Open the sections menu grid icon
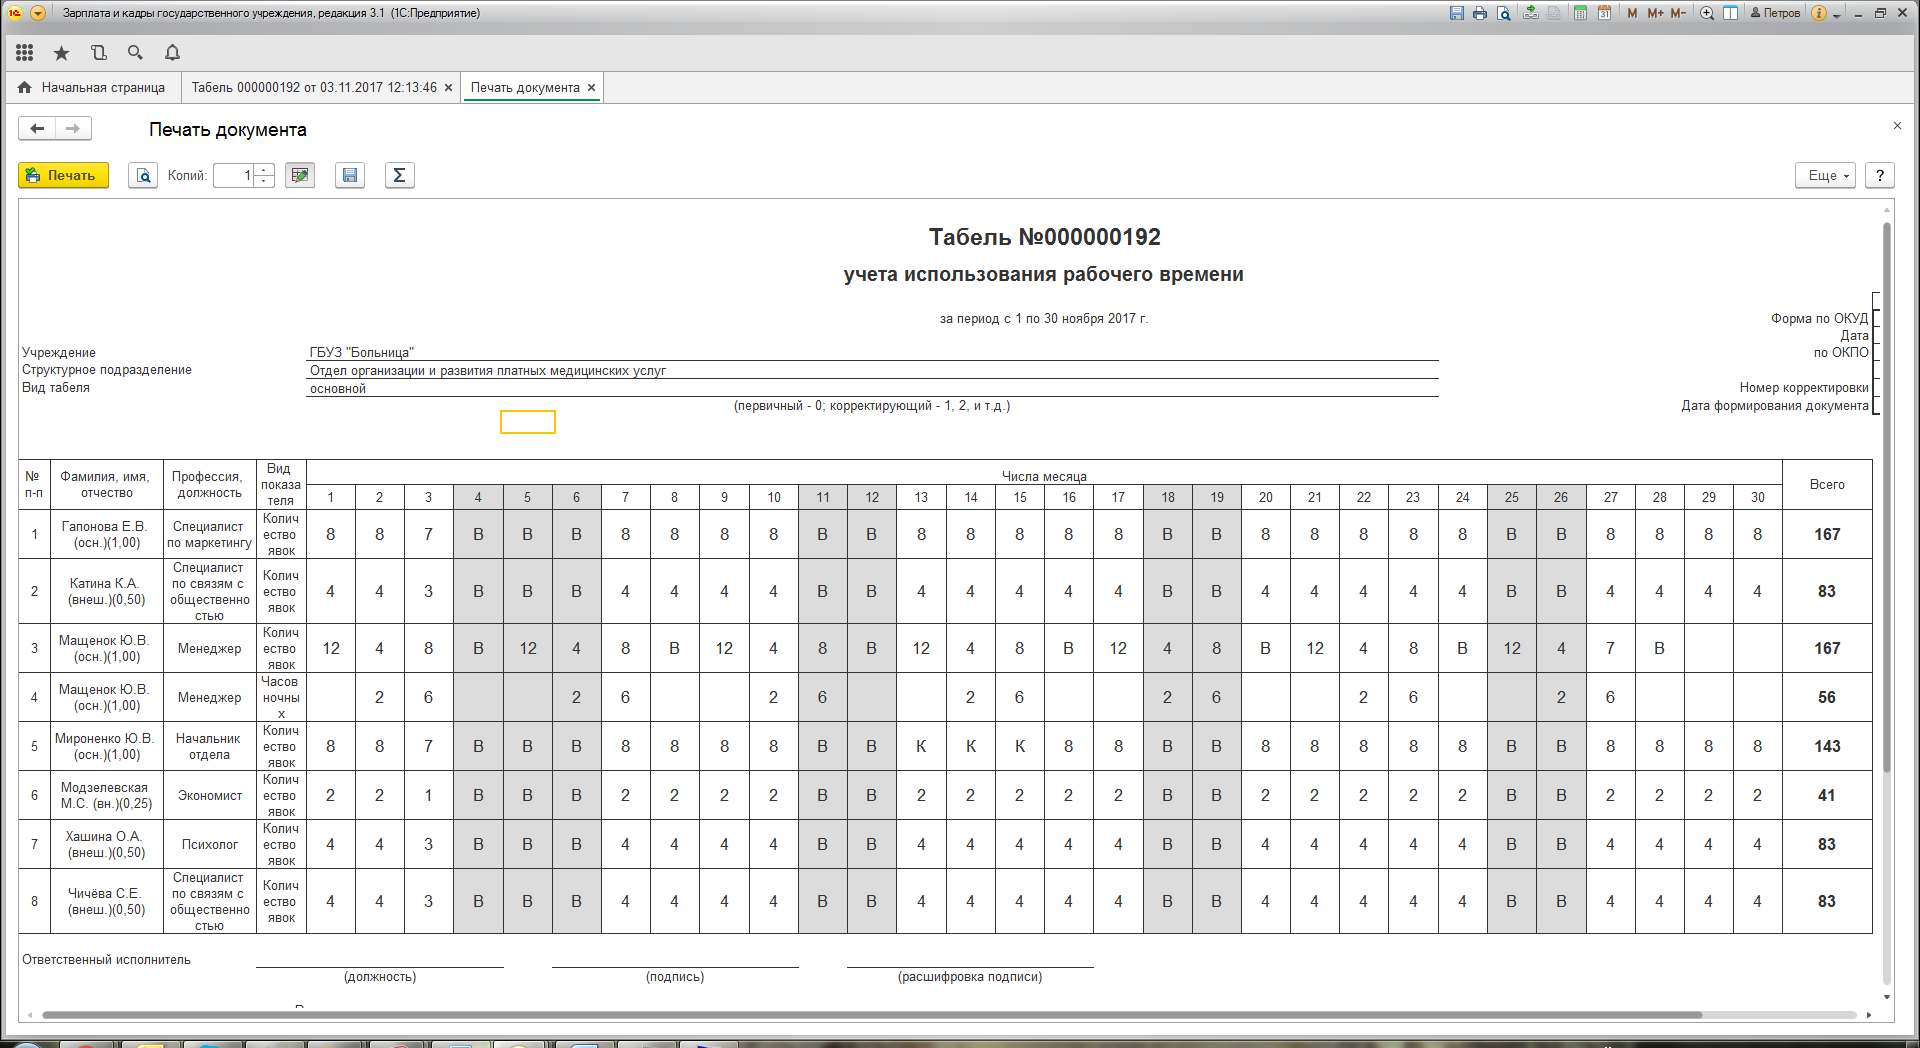The image size is (1920, 1048). [x=25, y=53]
